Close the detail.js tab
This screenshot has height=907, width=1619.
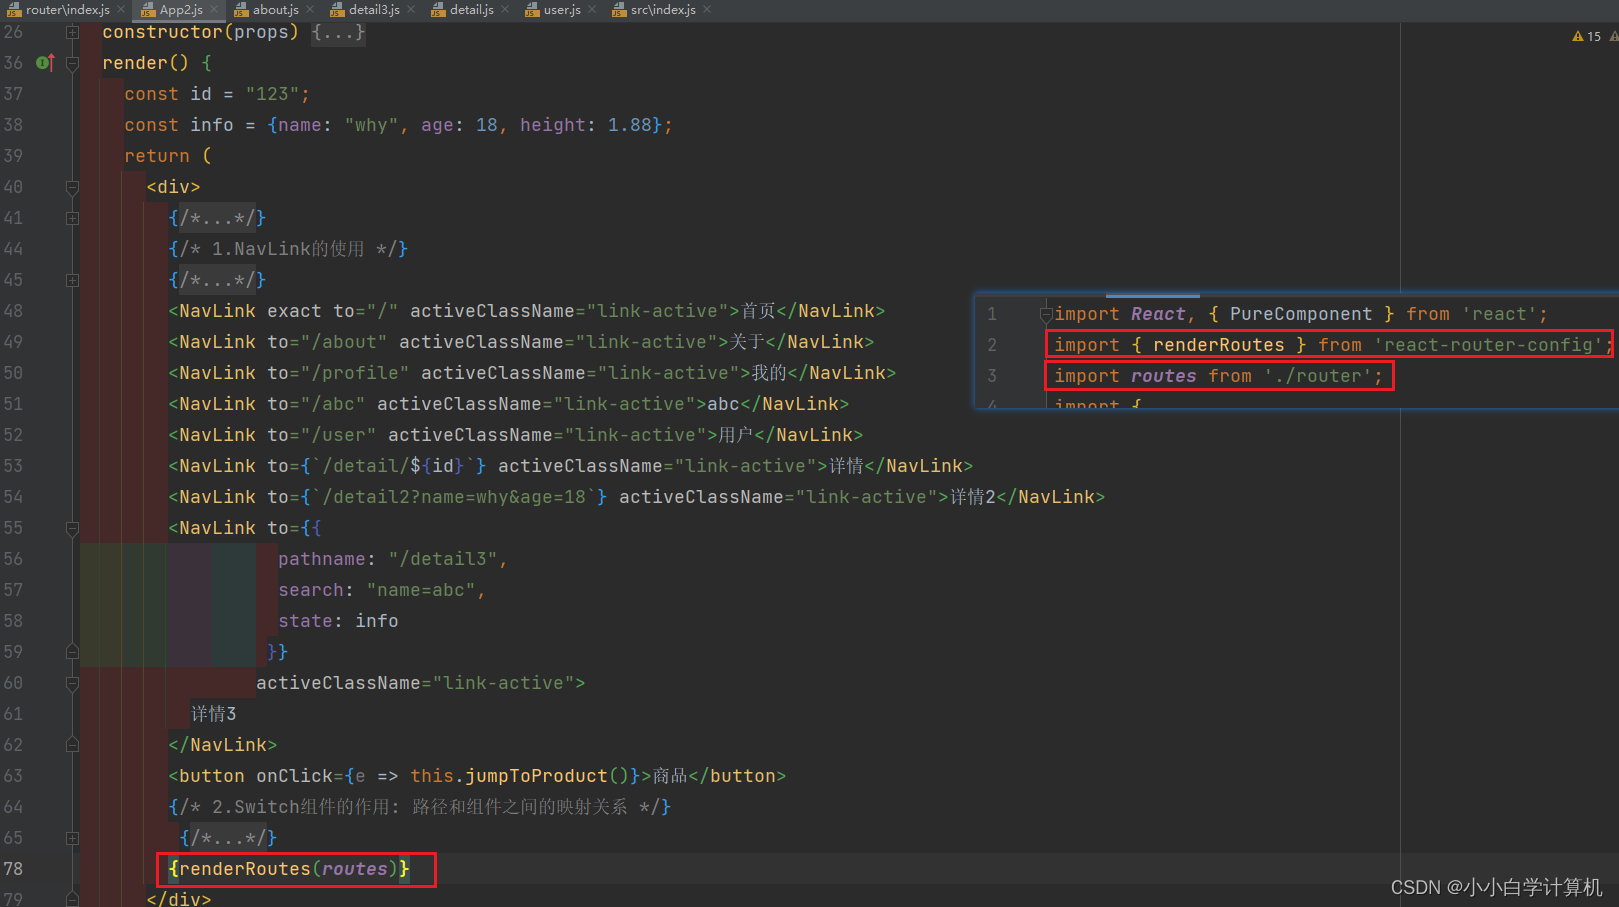pos(505,9)
